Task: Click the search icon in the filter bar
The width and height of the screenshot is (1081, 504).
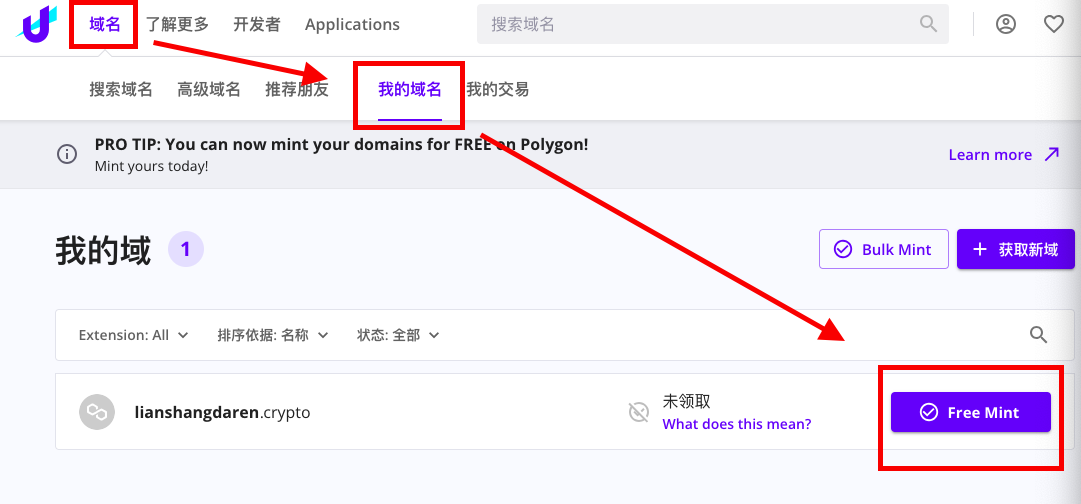Action: click(x=1038, y=335)
